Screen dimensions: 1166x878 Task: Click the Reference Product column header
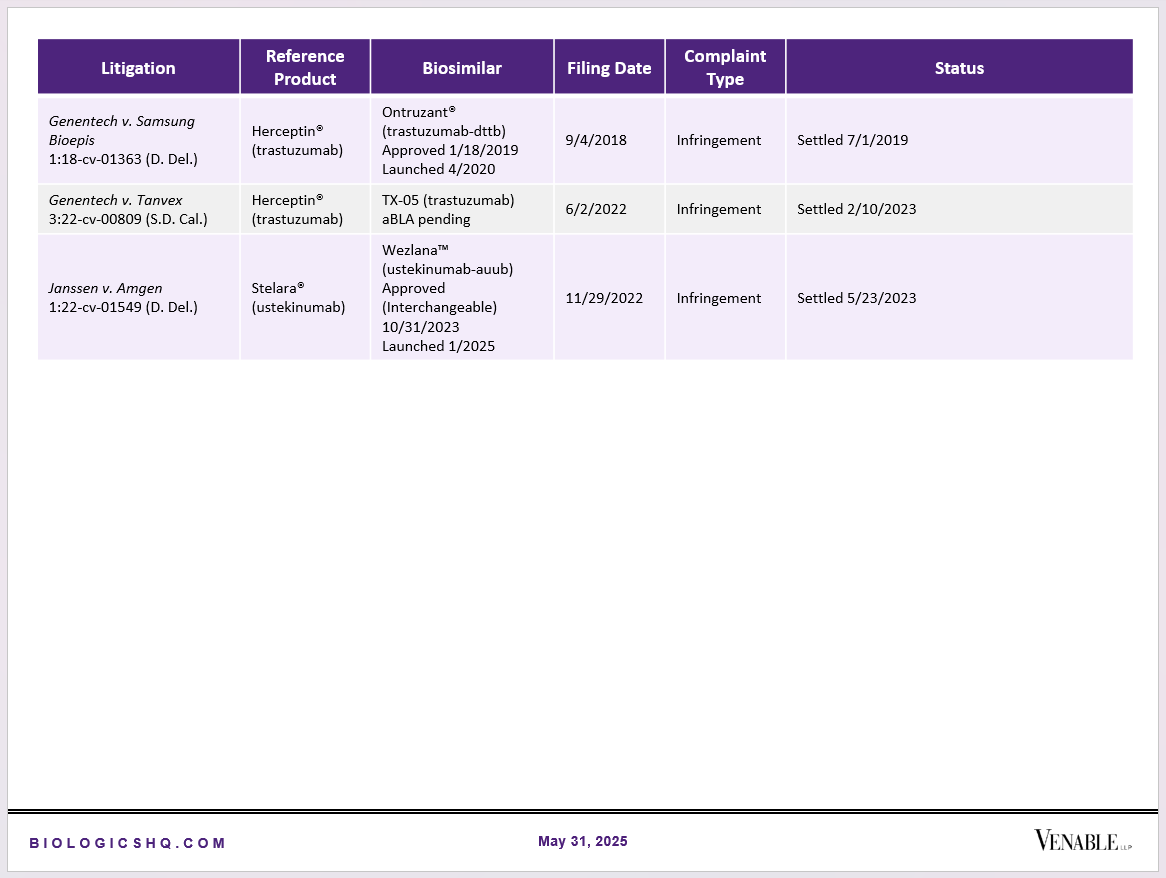tap(305, 68)
